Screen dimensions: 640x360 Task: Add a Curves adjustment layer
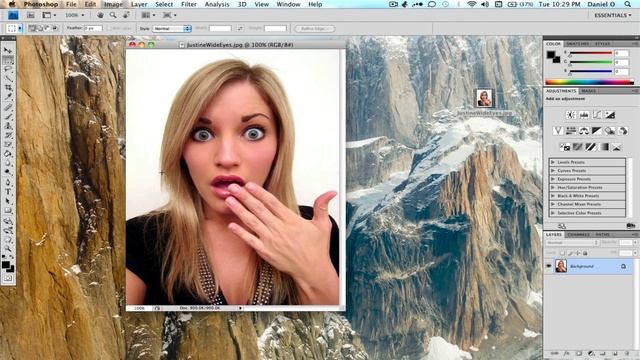click(x=597, y=115)
